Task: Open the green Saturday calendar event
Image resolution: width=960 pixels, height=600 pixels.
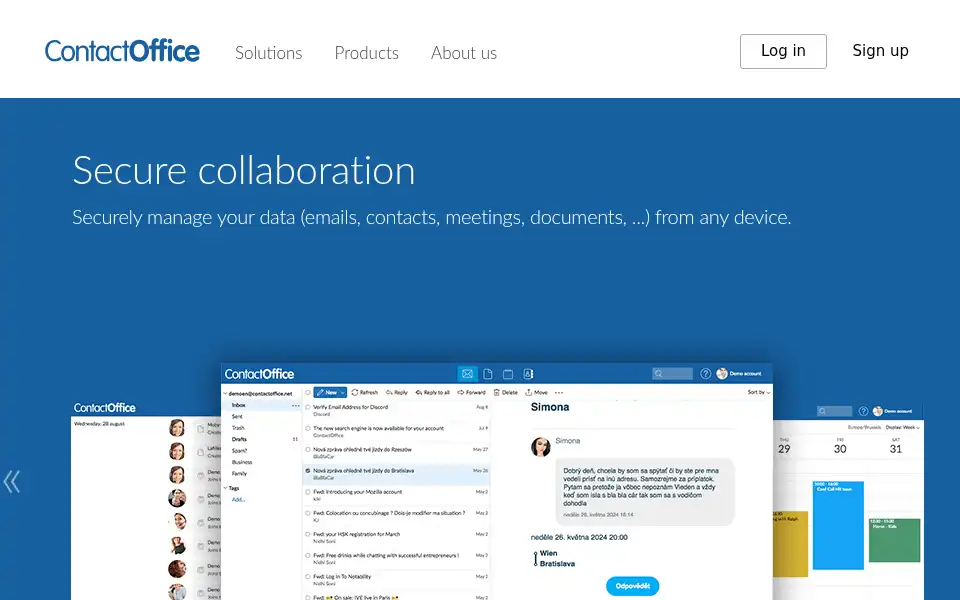Action: pos(894,540)
